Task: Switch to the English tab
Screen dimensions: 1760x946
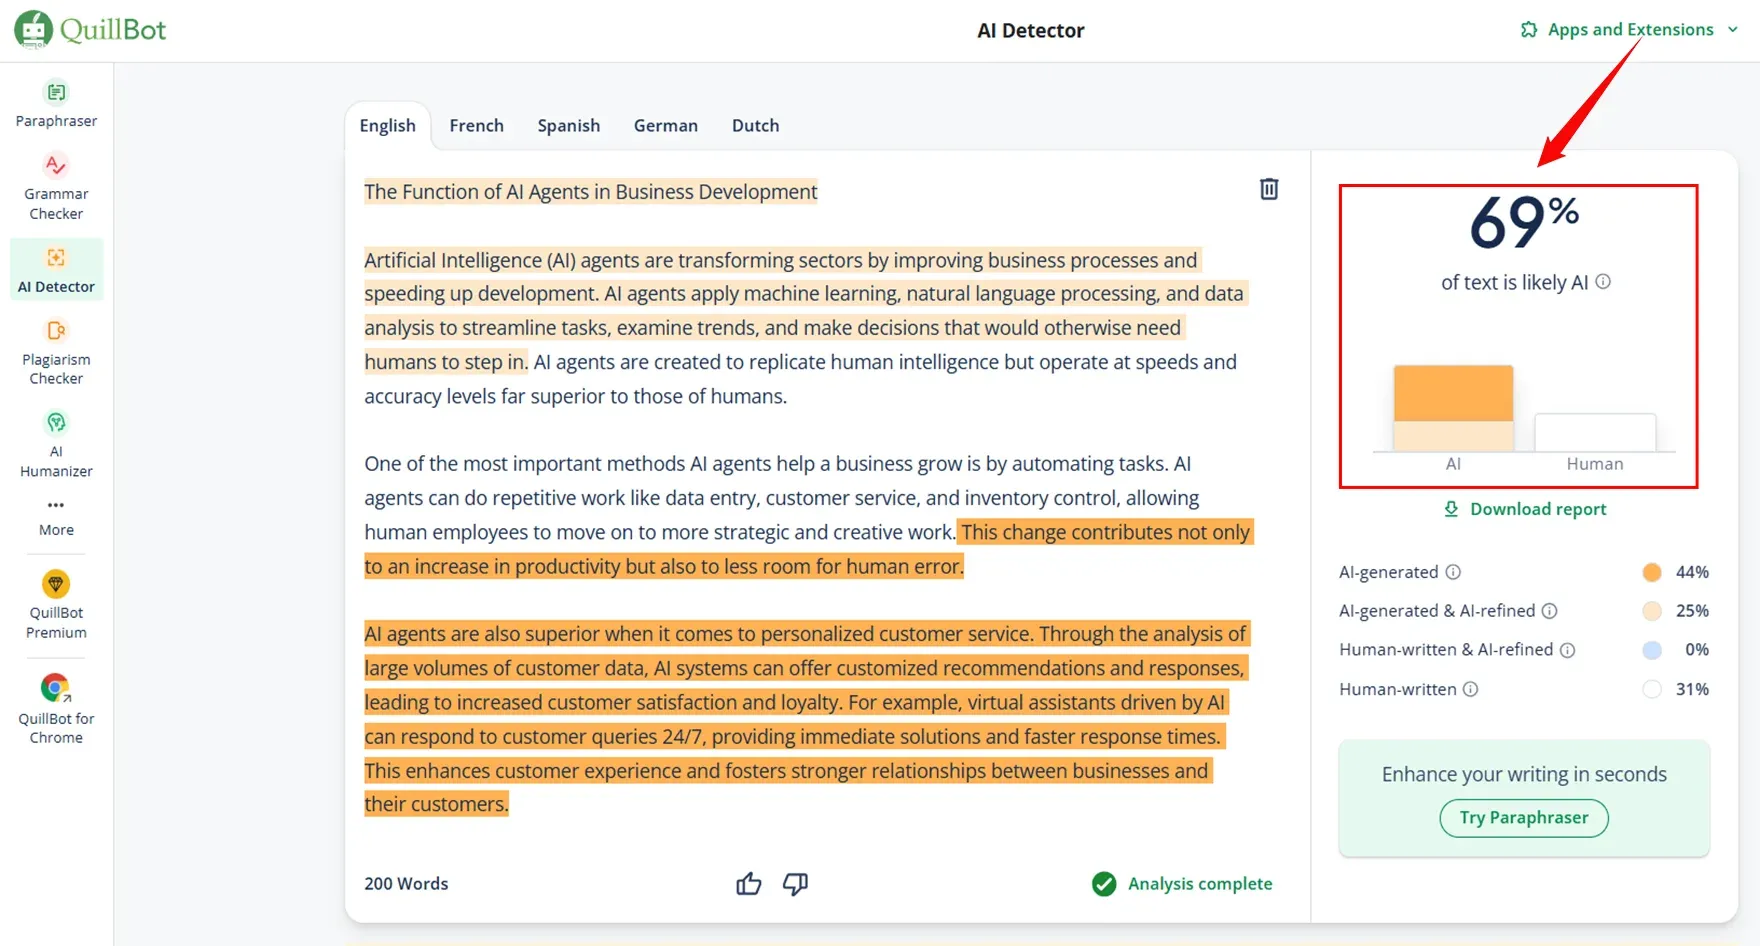Action: tap(388, 126)
